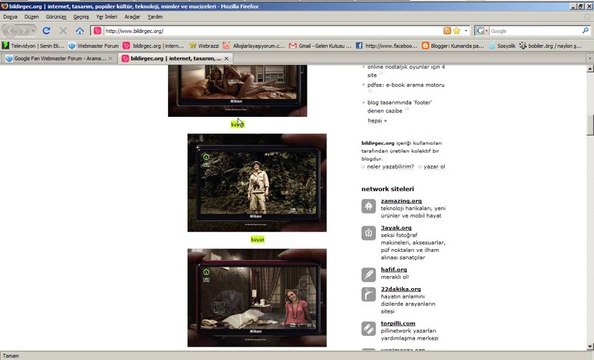
Task: Click the search magnifier icon
Action: 585,30
